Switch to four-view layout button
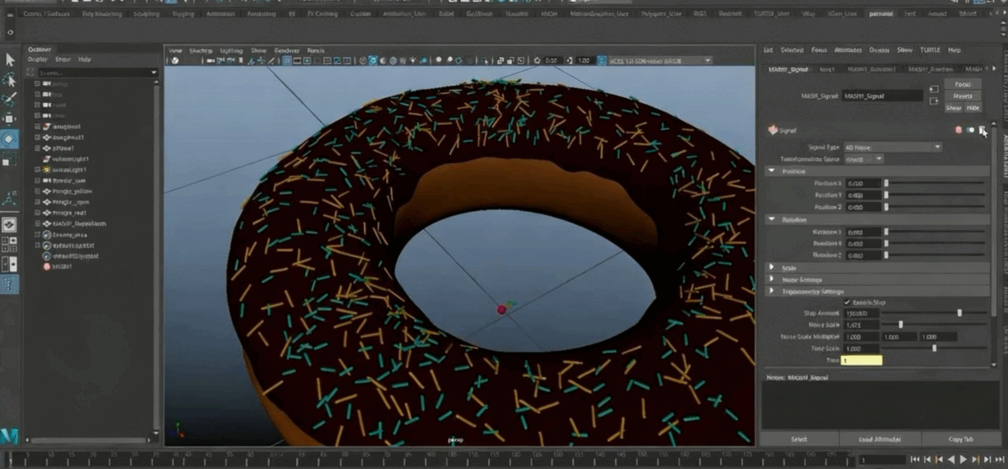This screenshot has width=1008, height=469. pos(10,244)
